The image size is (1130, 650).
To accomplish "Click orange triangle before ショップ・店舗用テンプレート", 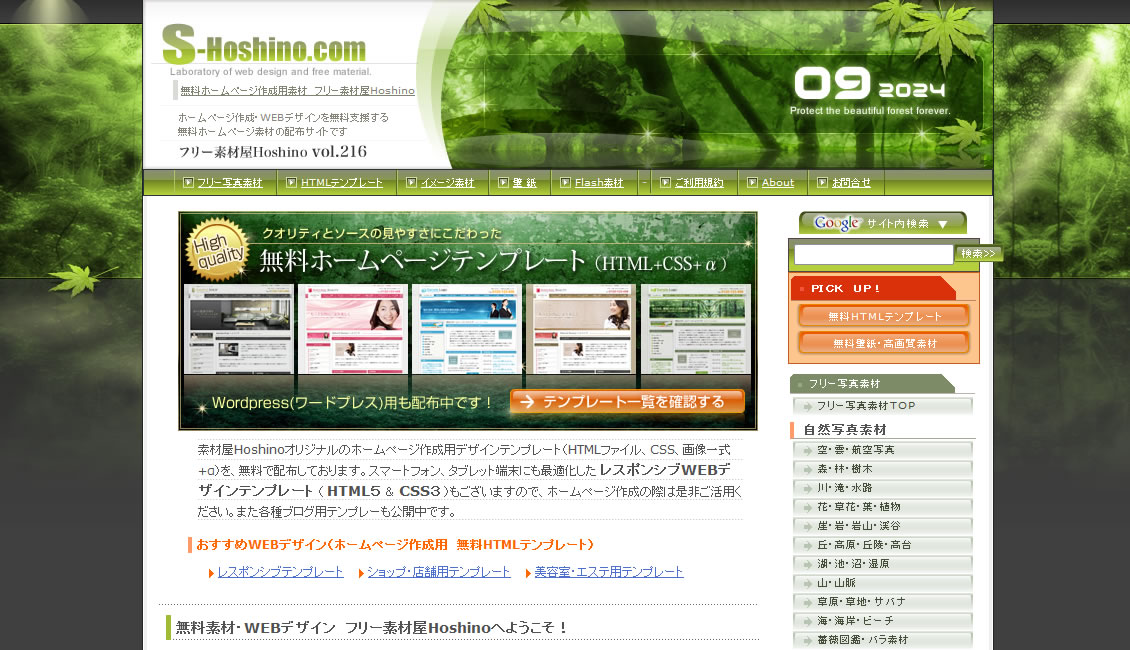I will tap(361, 573).
